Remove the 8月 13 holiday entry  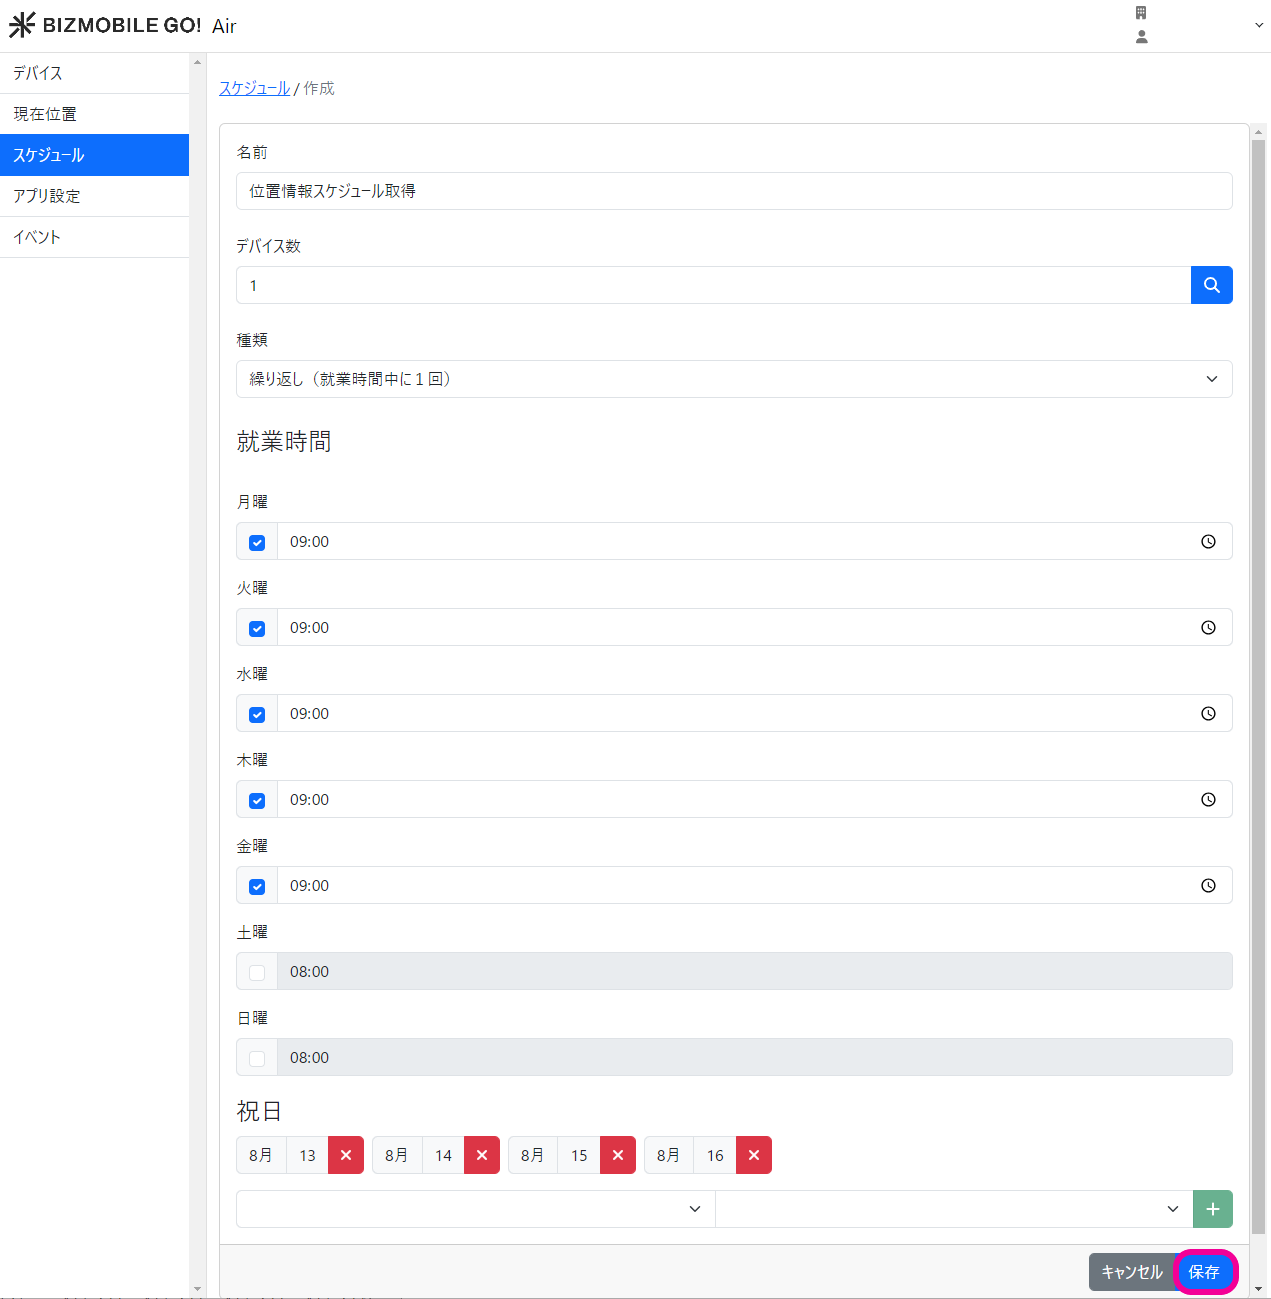346,1155
